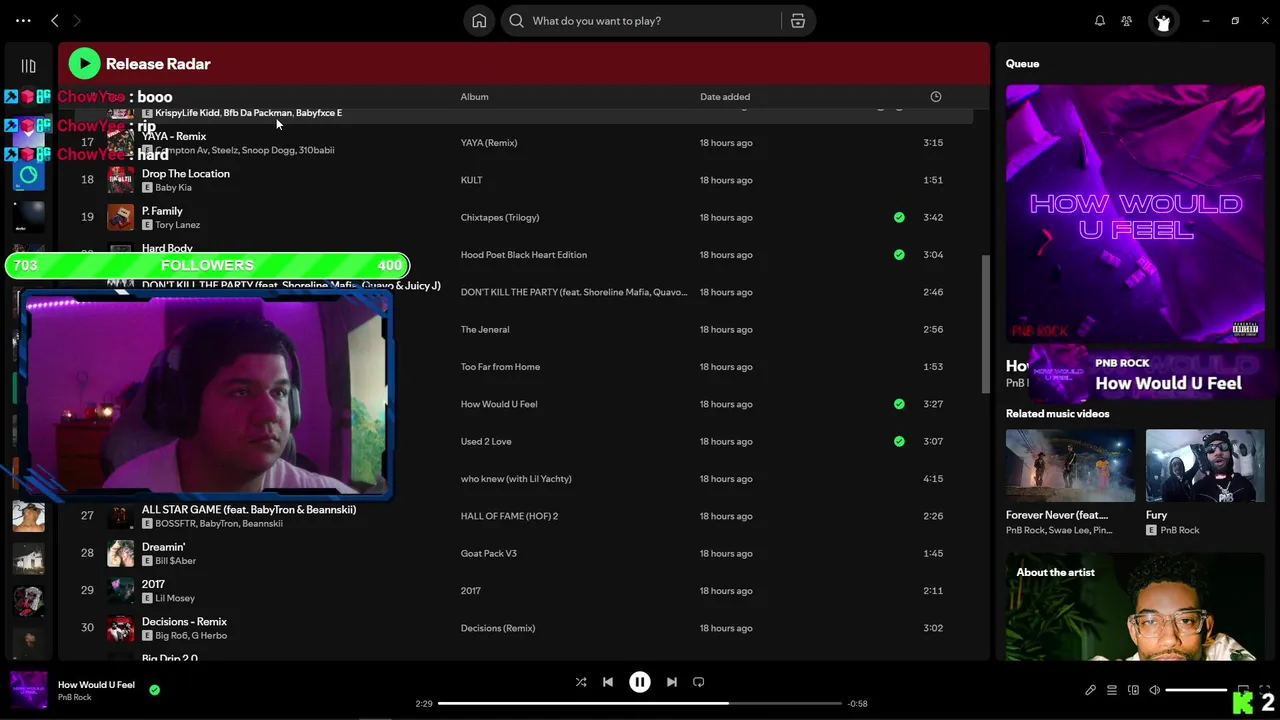Open album 'who knew (with Lil Yachty)'
1280x720 pixels.
(x=516, y=479)
